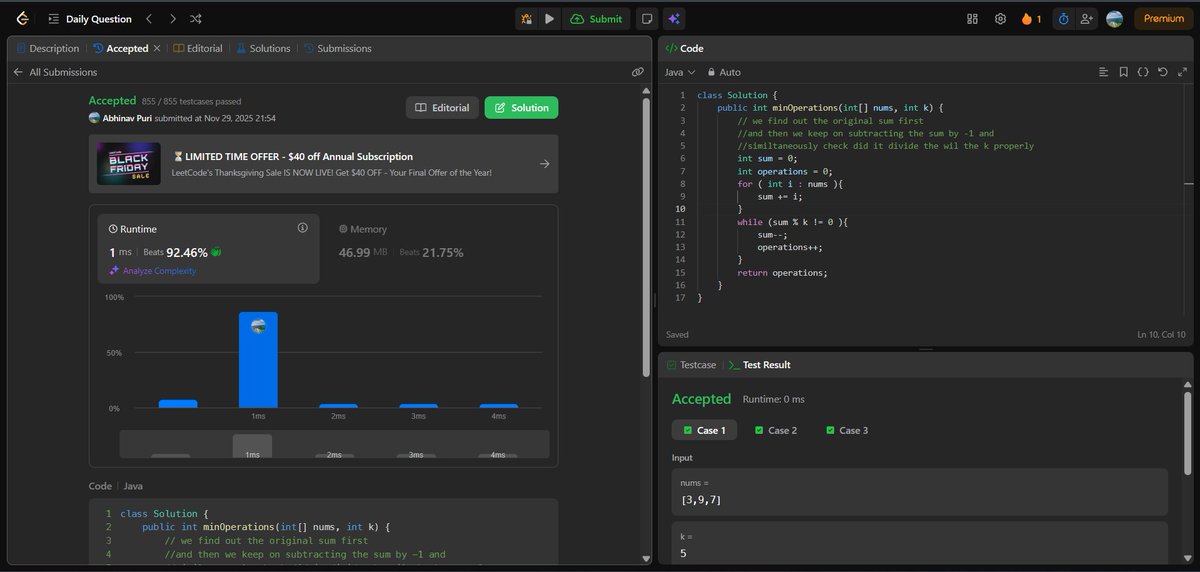Click line 11 while loop in editor
Image resolution: width=1200 pixels, height=572 pixels.
coord(793,221)
